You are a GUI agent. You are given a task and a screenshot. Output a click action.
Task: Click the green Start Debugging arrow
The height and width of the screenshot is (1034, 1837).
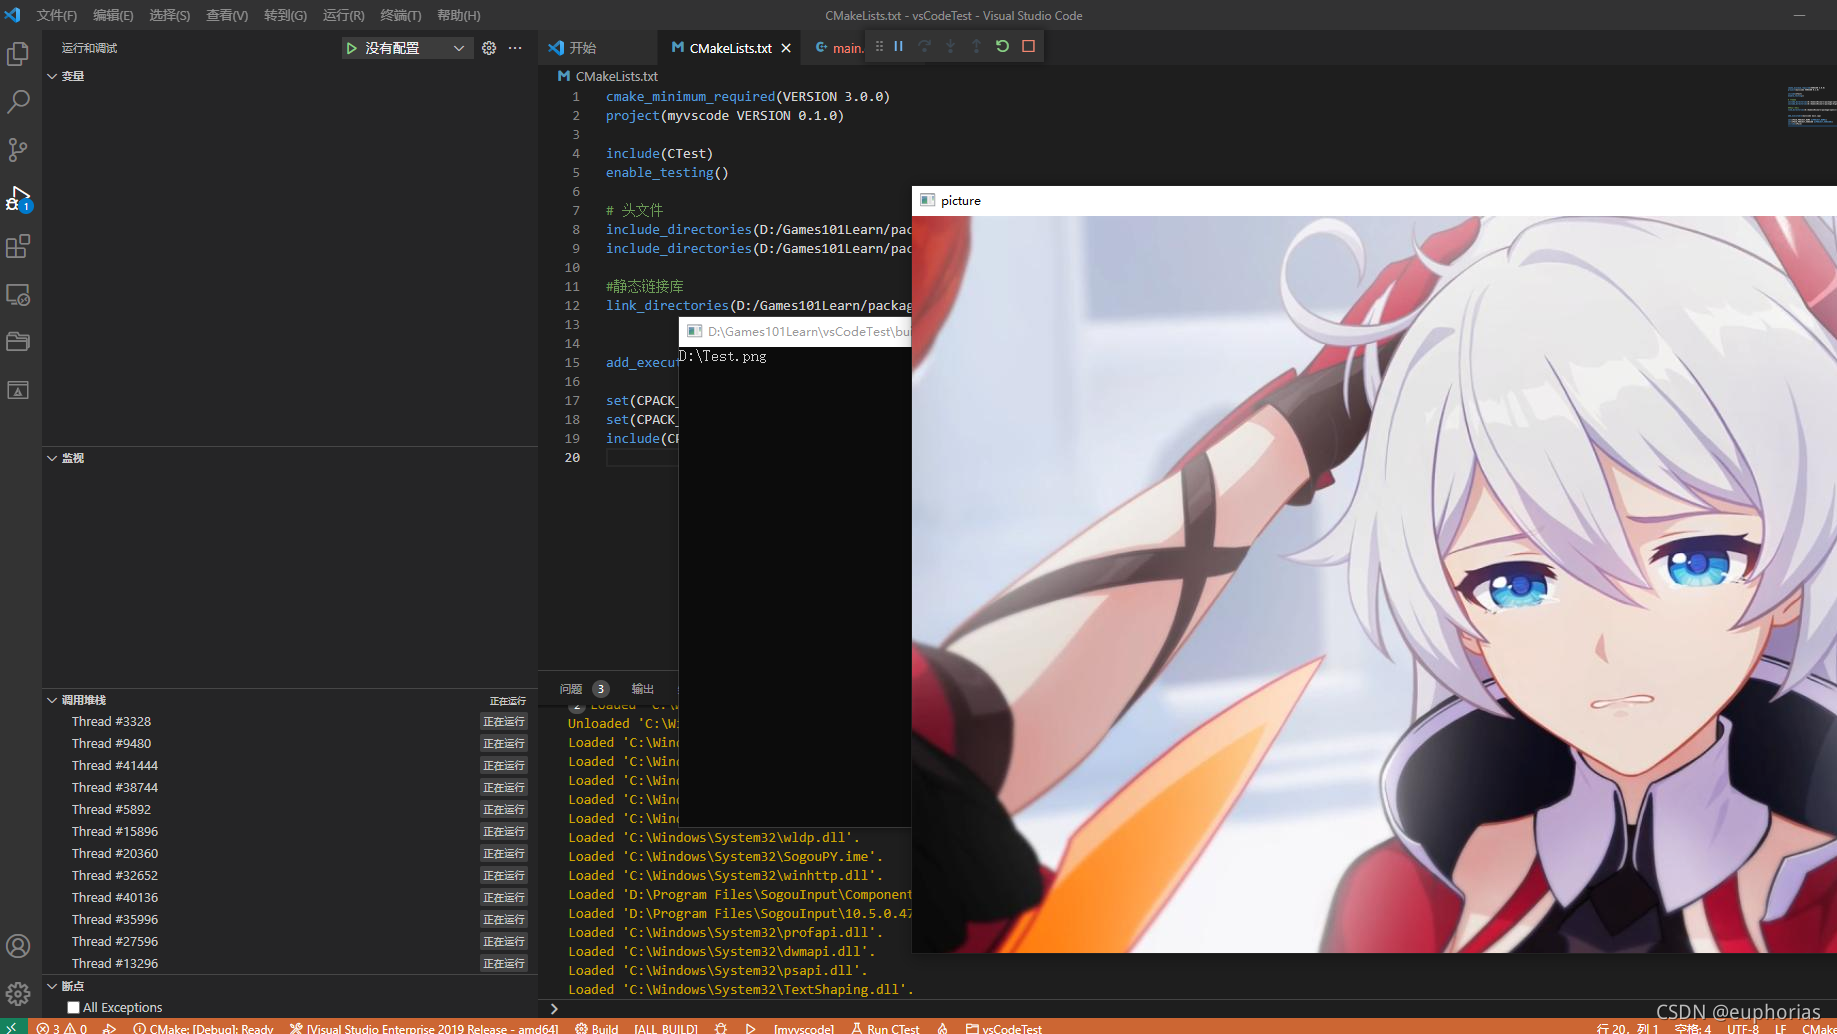[351, 48]
